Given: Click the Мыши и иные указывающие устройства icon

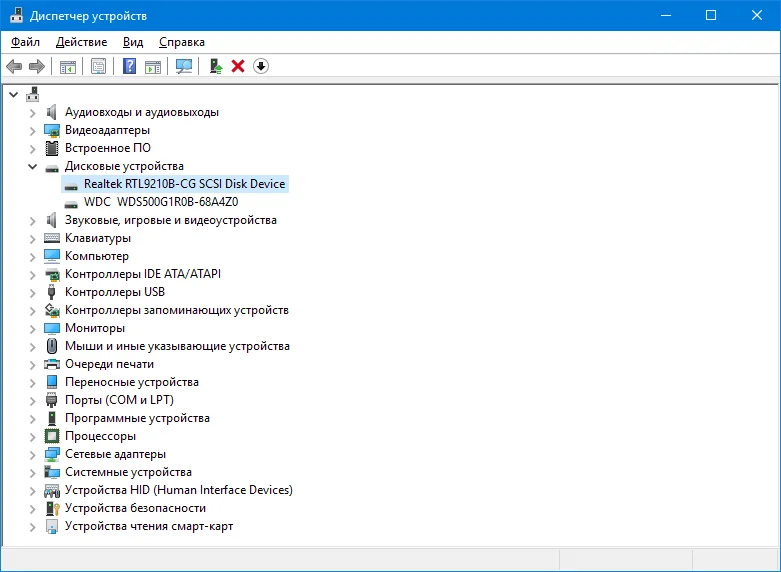Looking at the screenshot, I should (x=52, y=346).
